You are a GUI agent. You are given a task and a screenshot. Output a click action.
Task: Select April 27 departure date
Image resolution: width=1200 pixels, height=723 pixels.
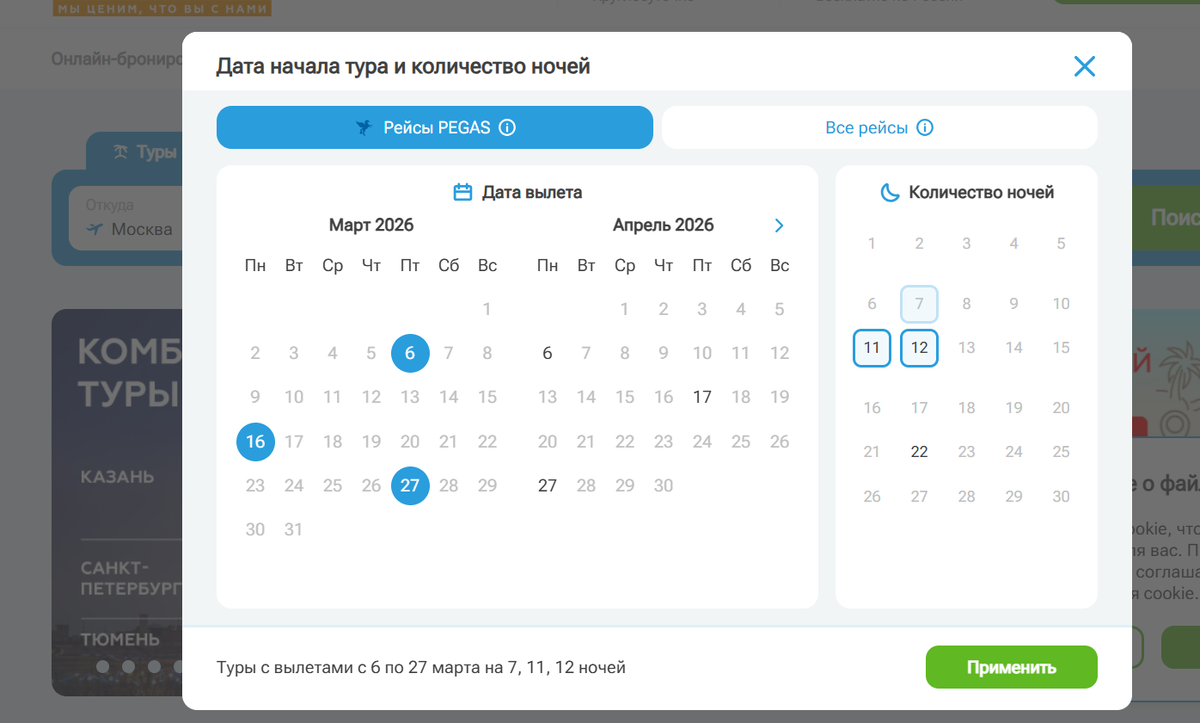(547, 485)
